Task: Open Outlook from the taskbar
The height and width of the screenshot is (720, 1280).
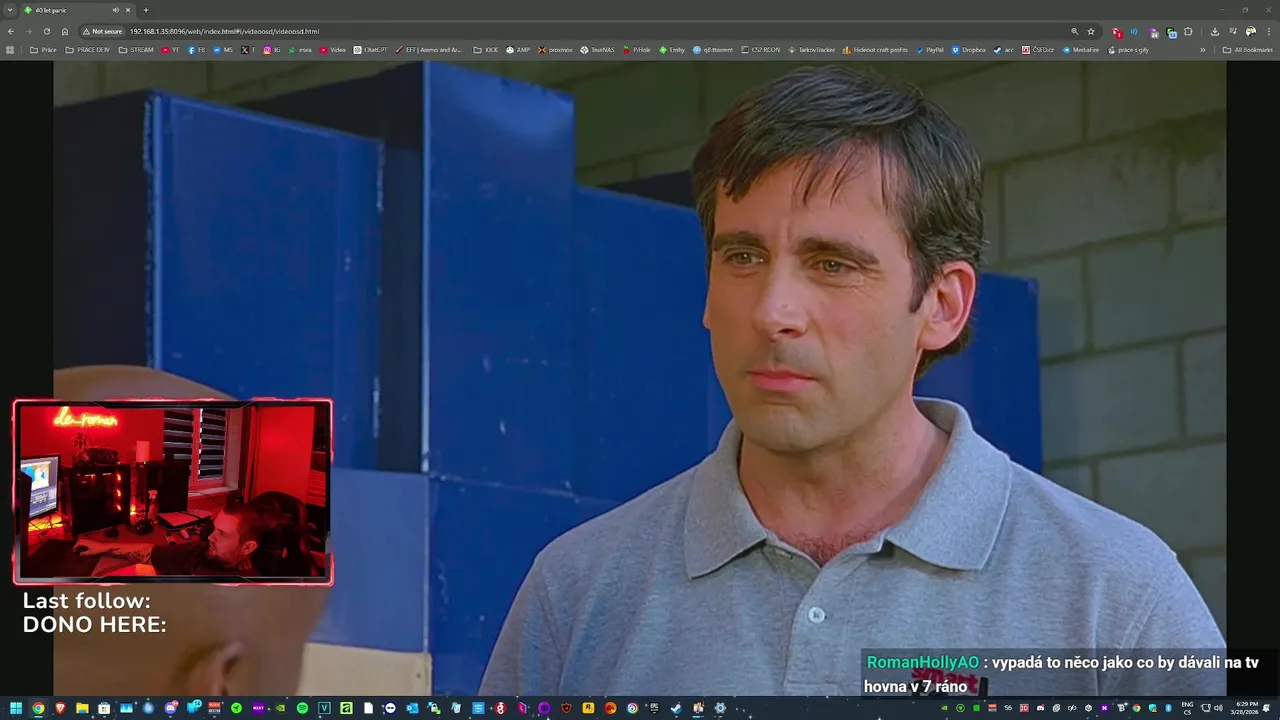Action: pyautogui.click(x=412, y=708)
